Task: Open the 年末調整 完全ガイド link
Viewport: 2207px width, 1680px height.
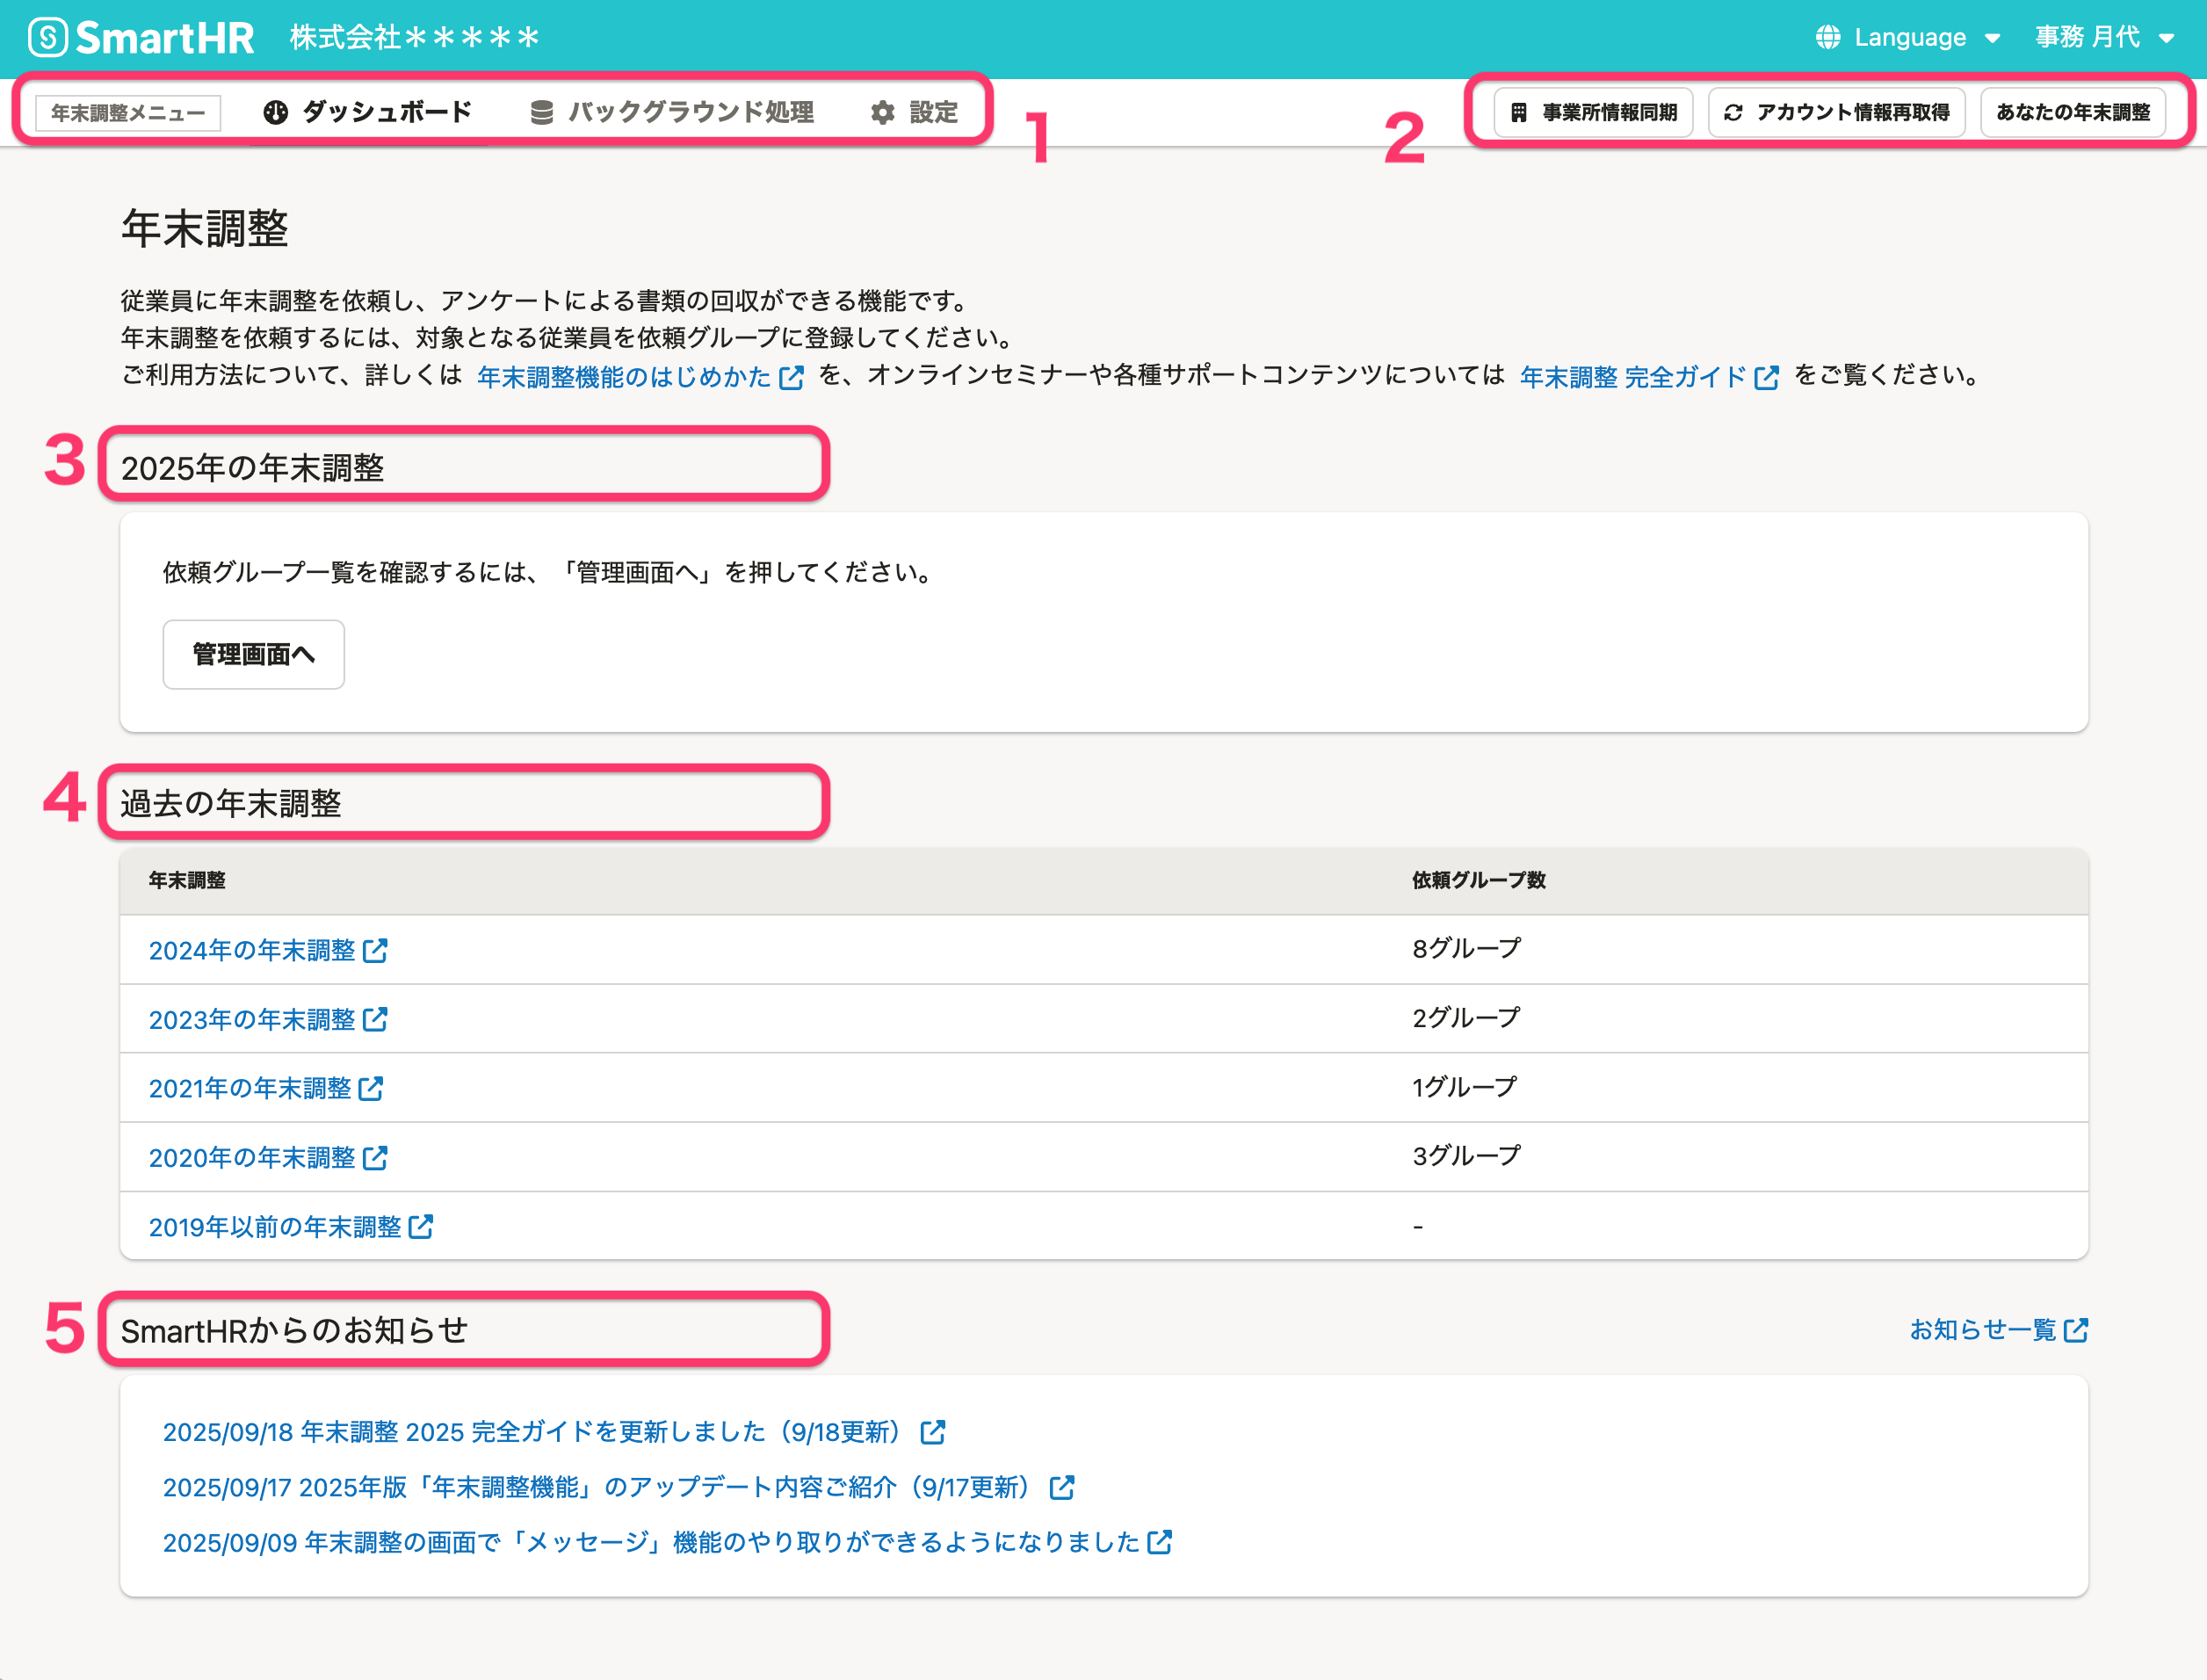Action: pos(1632,377)
